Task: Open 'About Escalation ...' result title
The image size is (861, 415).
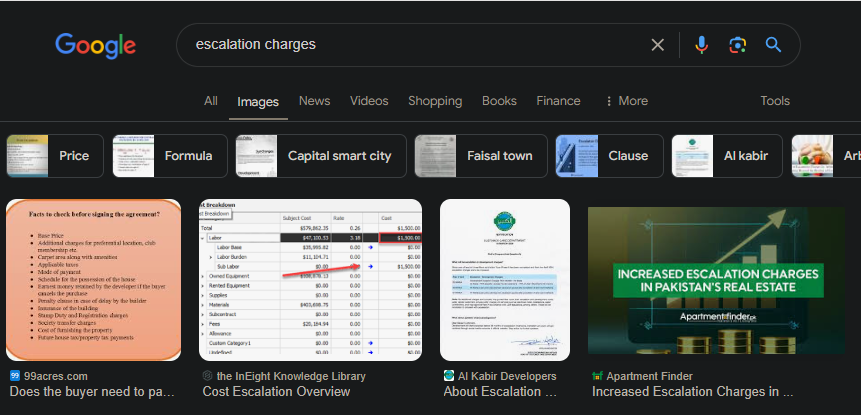Action: tap(500, 392)
